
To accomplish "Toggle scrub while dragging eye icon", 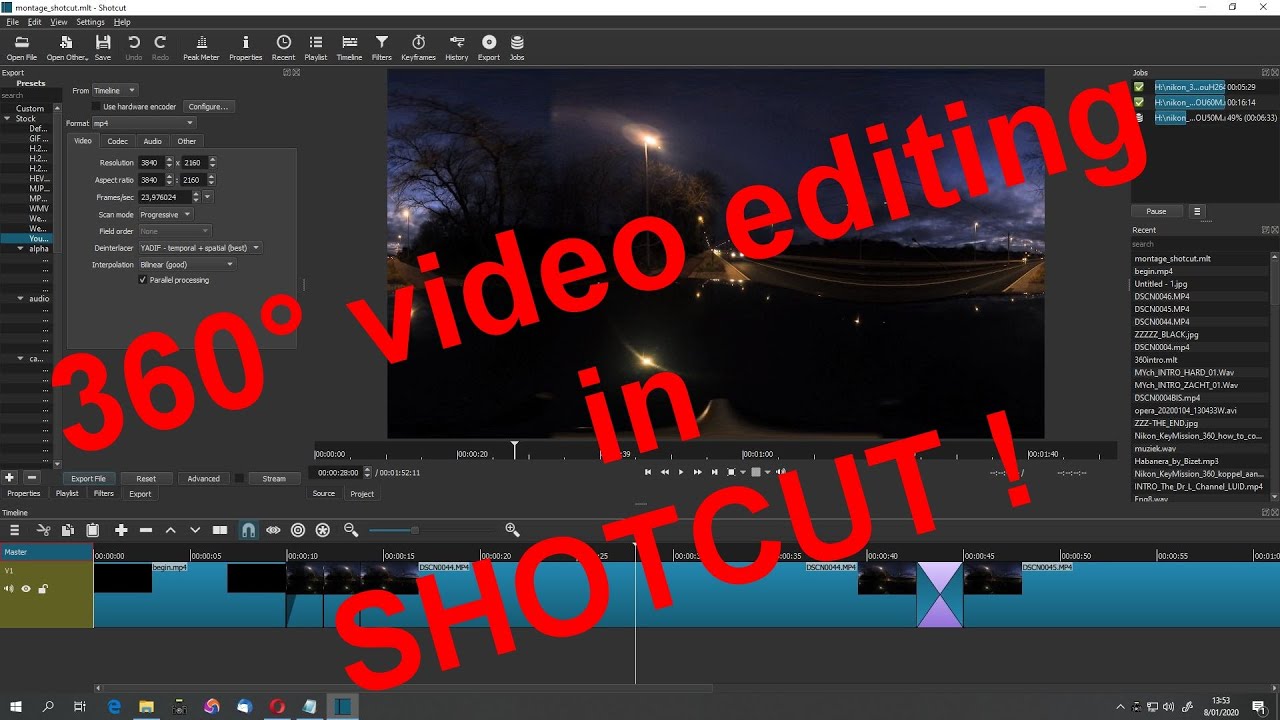I will coord(273,530).
